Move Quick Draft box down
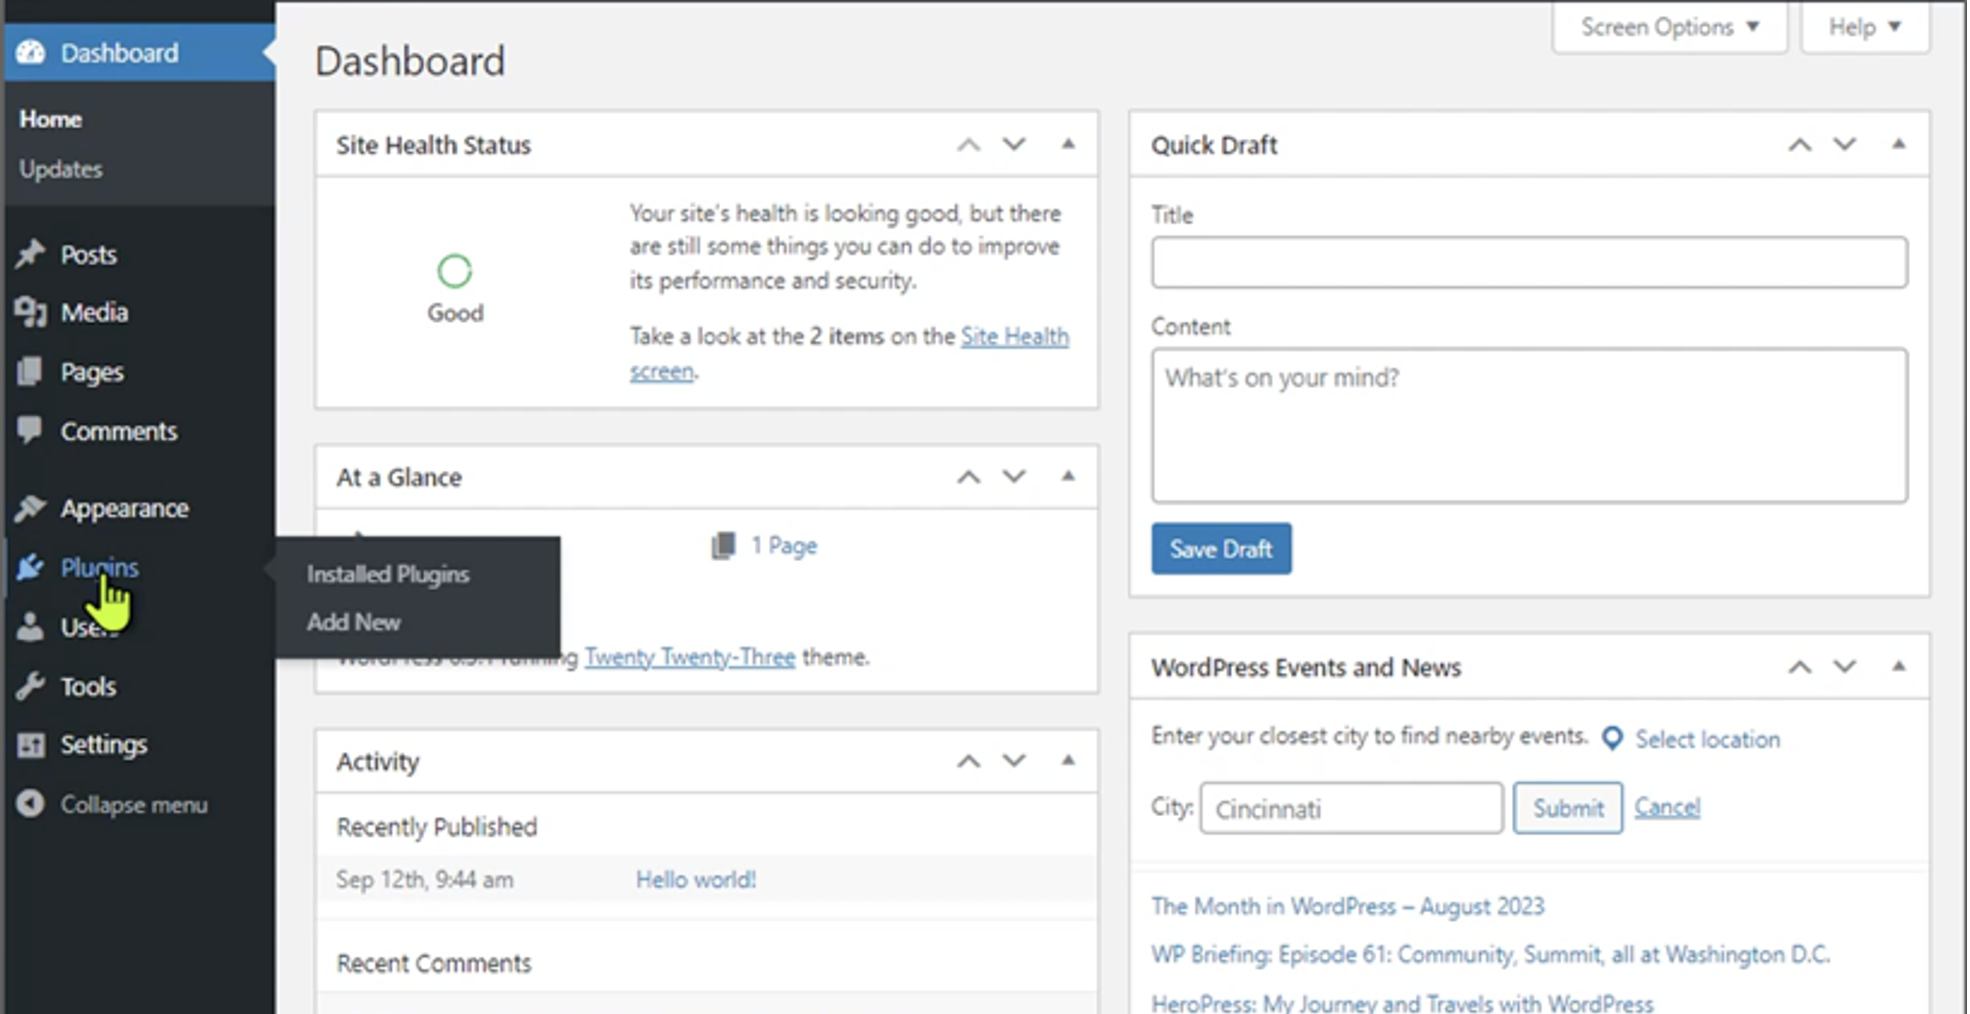This screenshot has width=1970, height=1014. pyautogui.click(x=1845, y=145)
